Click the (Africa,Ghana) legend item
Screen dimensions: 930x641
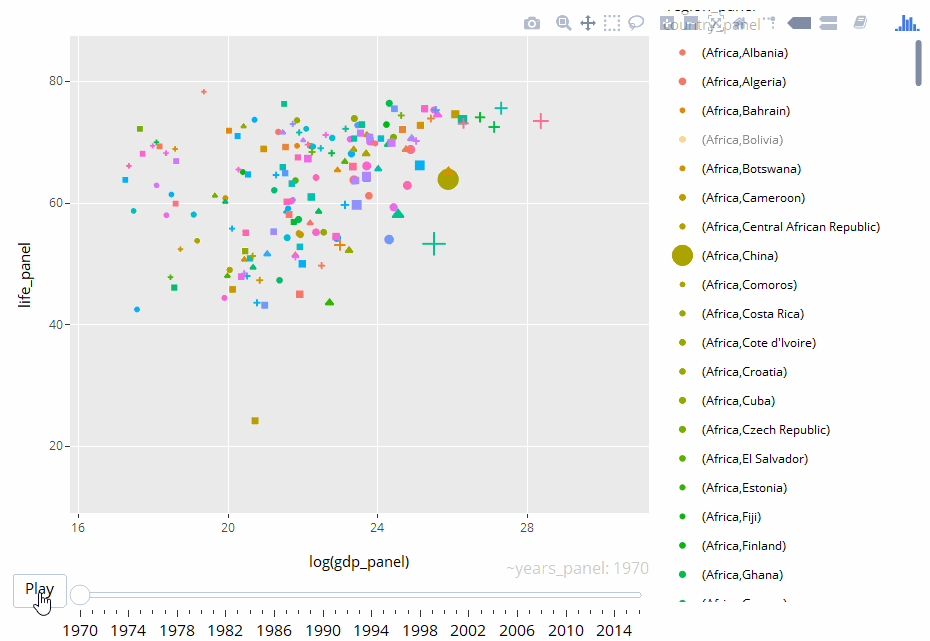point(743,574)
